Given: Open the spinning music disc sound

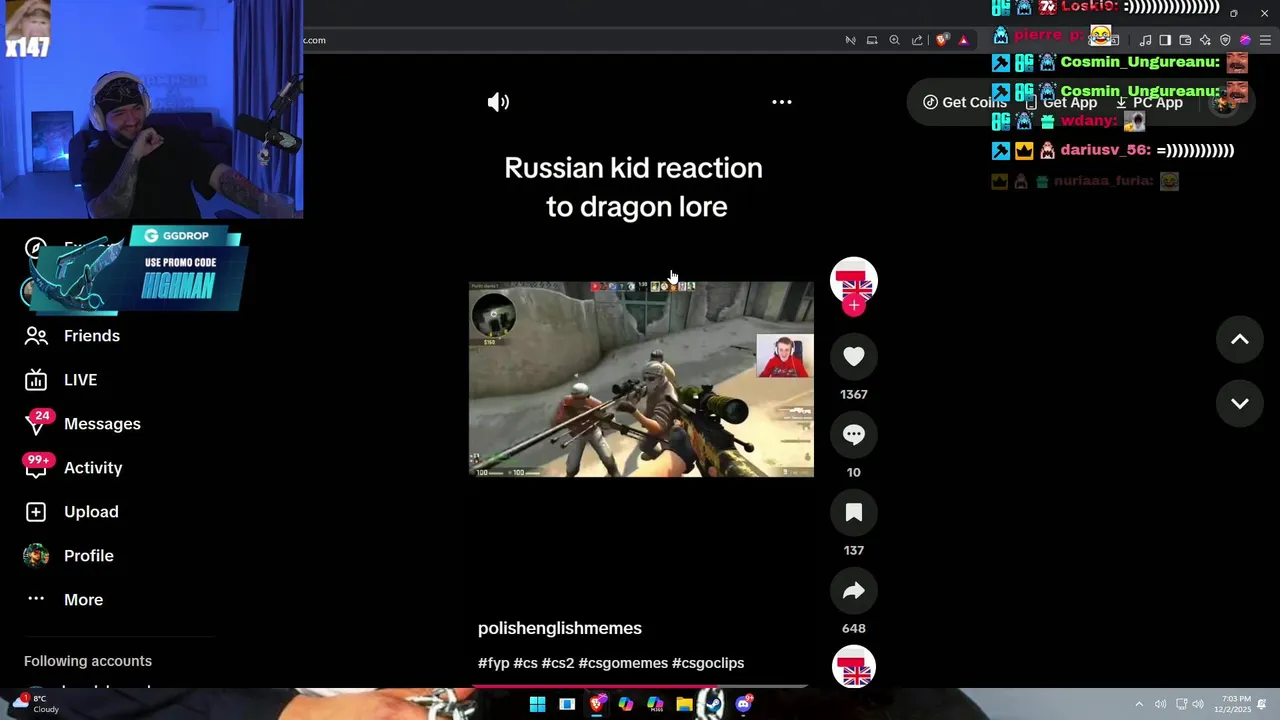Looking at the screenshot, I should pos(854,668).
